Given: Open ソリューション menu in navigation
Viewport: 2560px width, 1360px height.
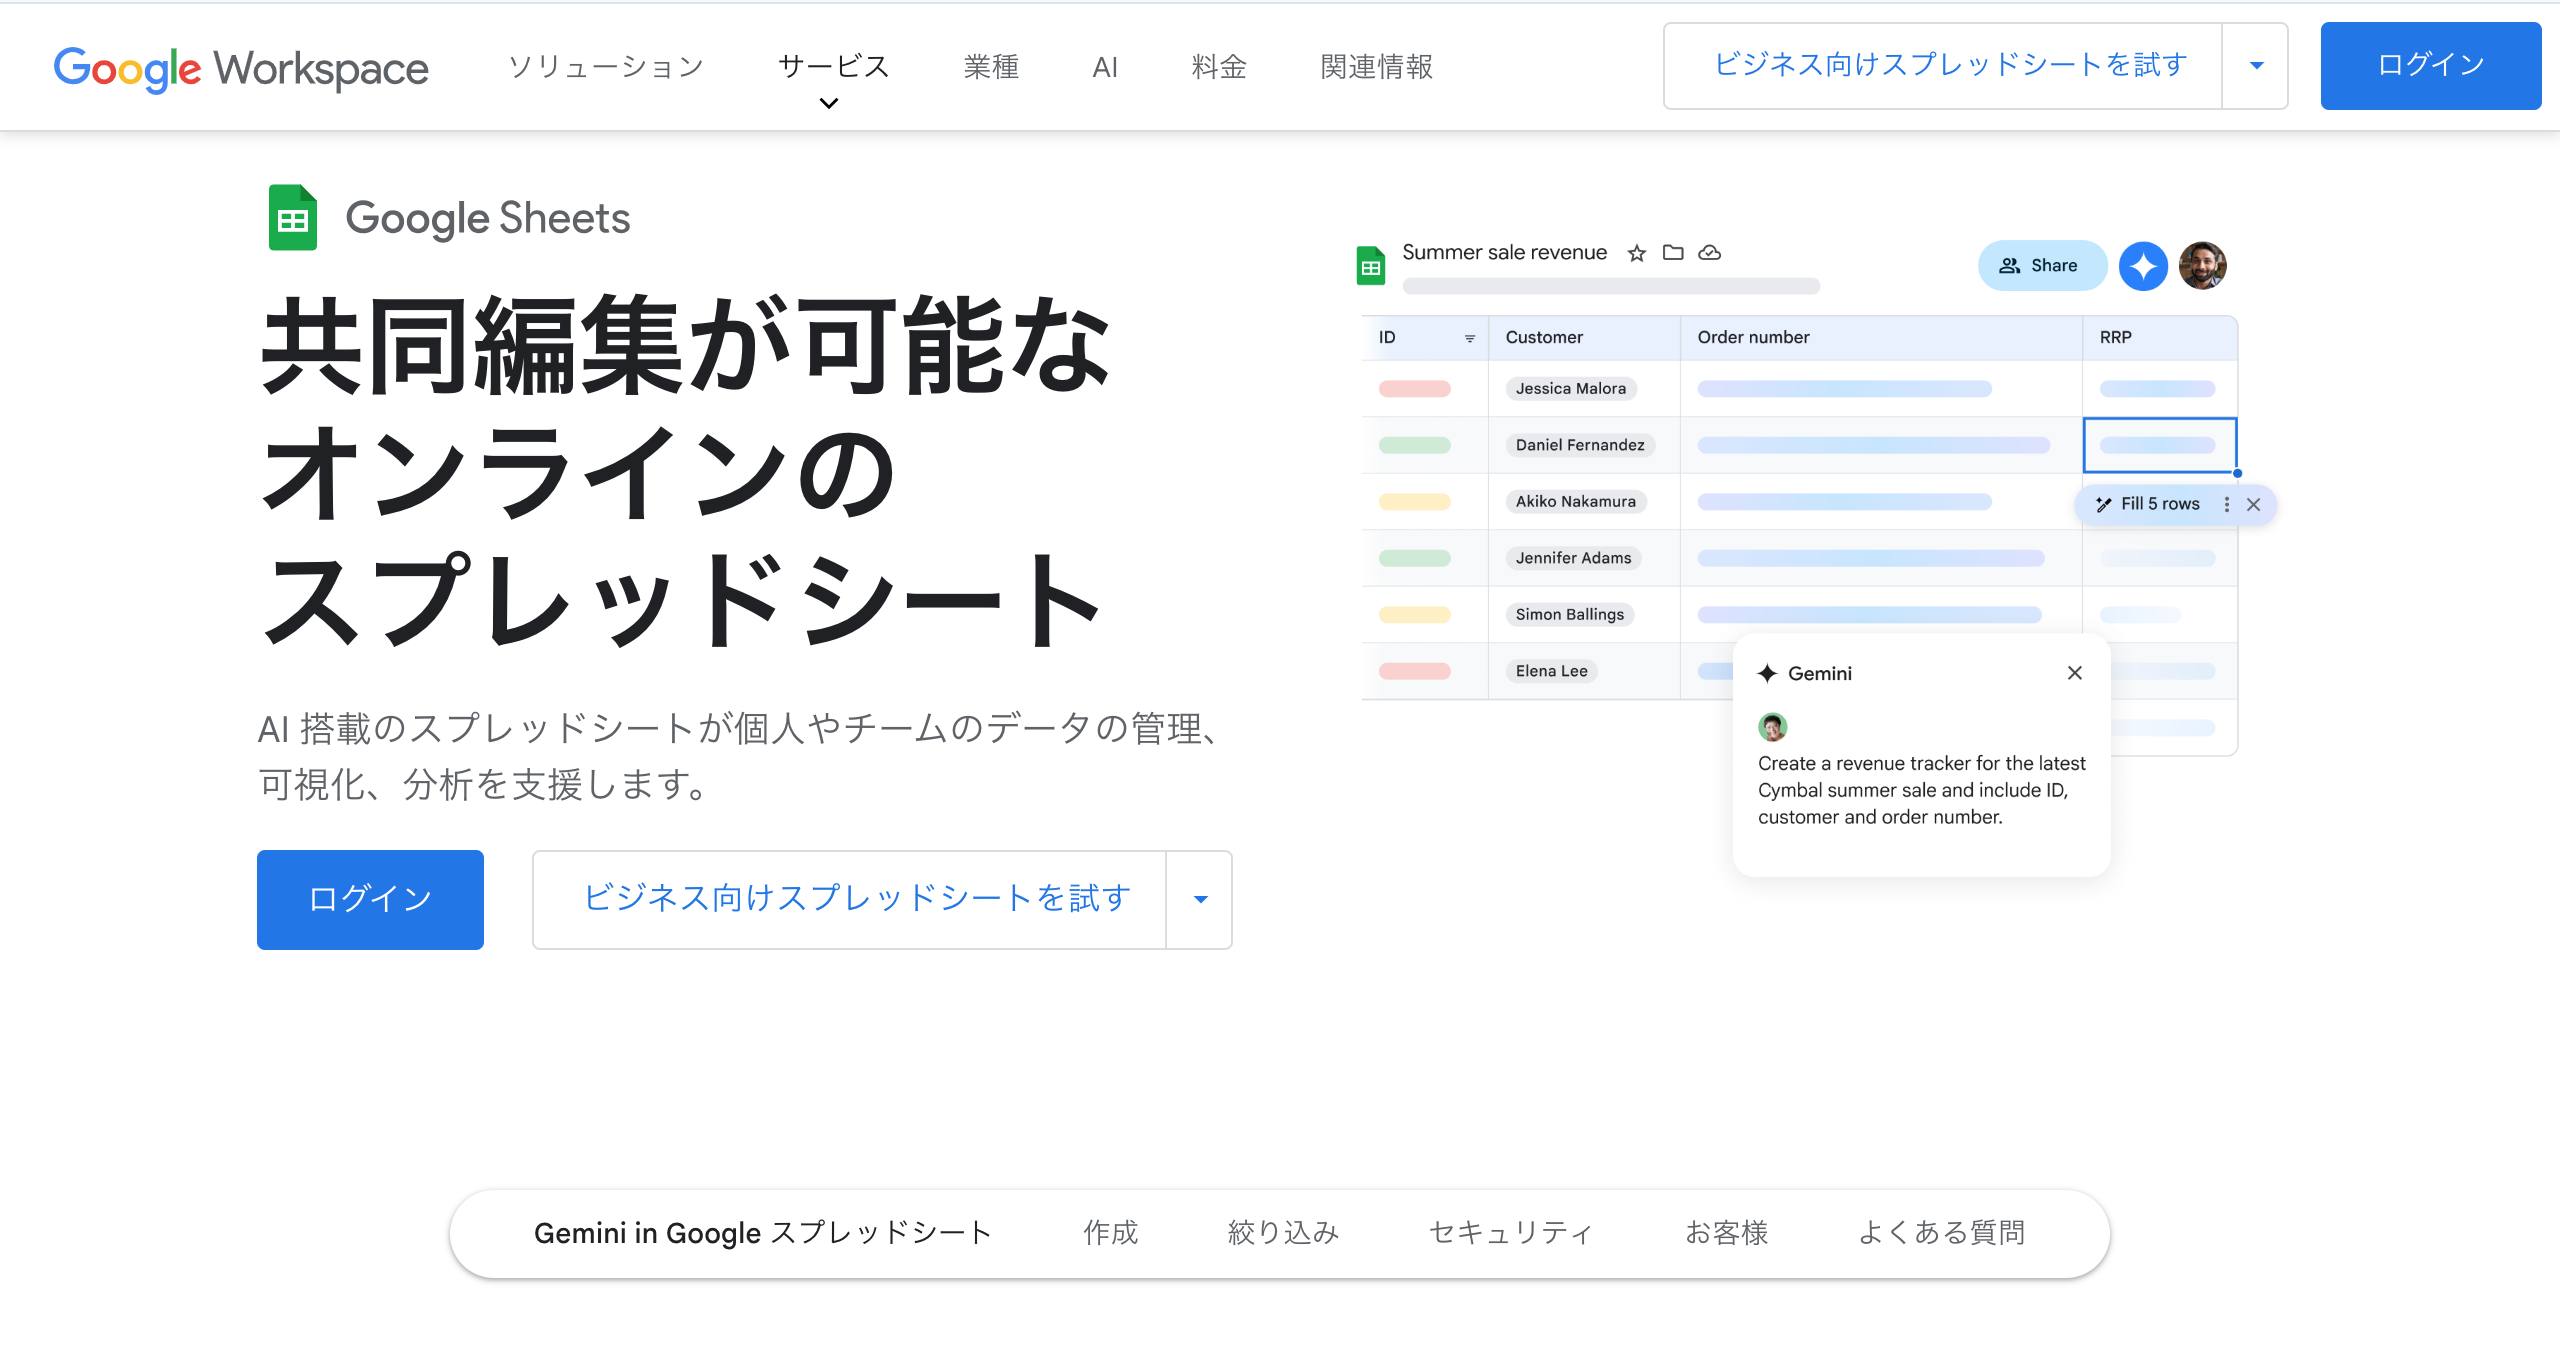Looking at the screenshot, I should [606, 67].
